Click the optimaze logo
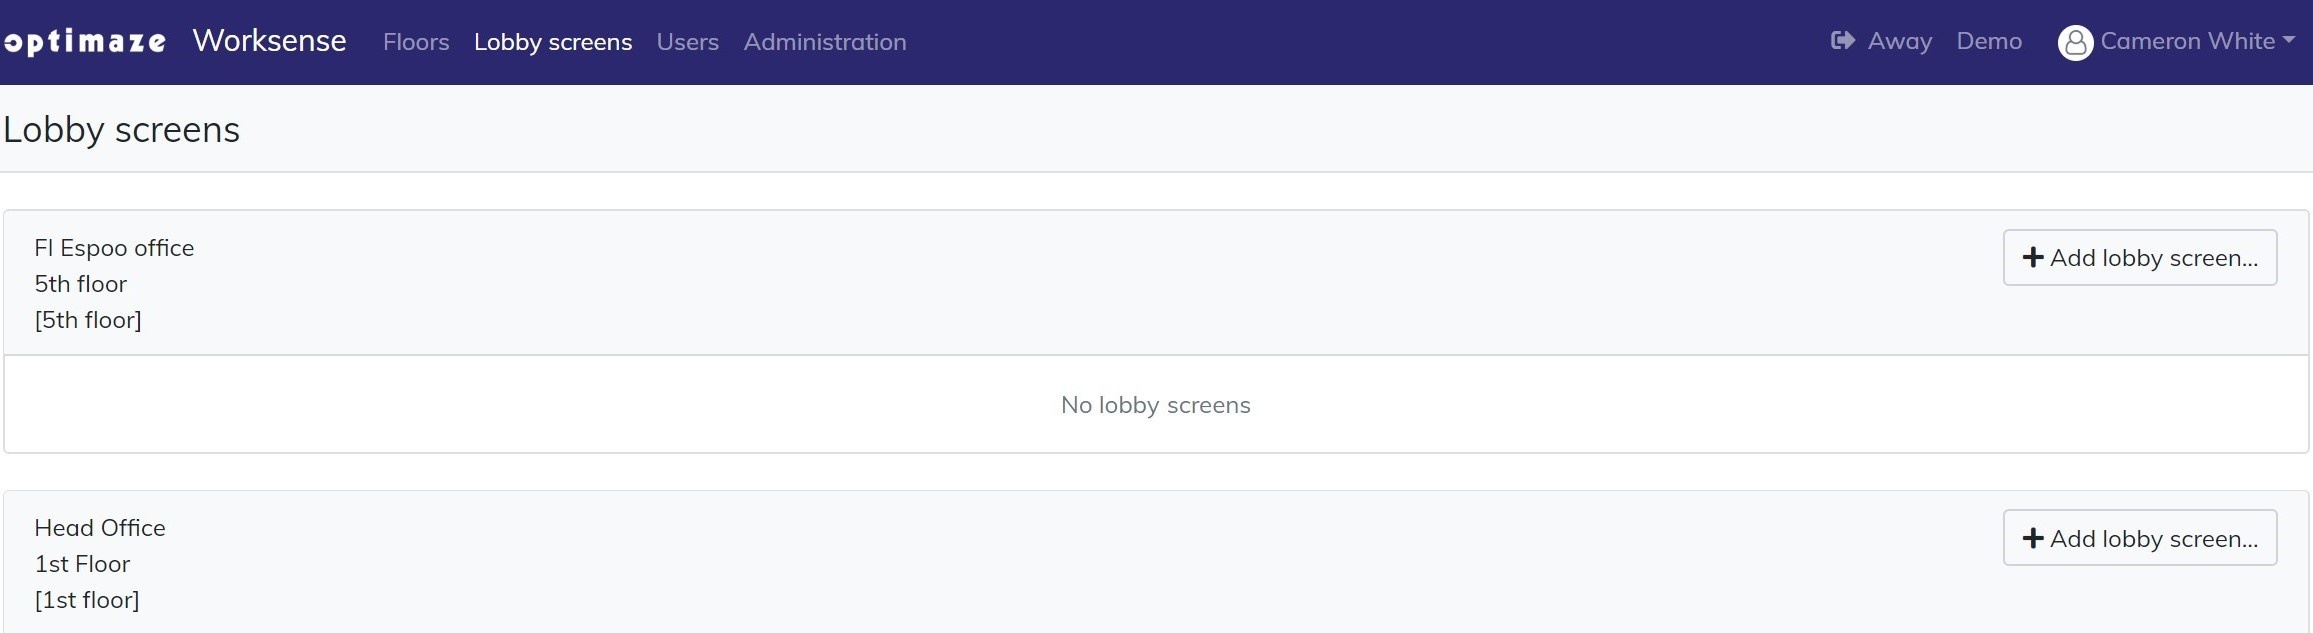Viewport: 2313px width, 633px height. coord(85,42)
